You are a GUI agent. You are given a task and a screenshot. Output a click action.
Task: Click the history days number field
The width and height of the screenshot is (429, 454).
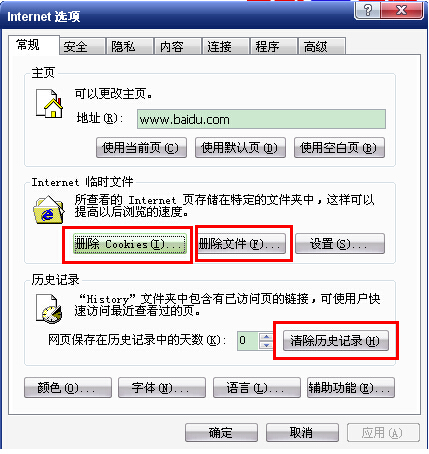point(248,341)
